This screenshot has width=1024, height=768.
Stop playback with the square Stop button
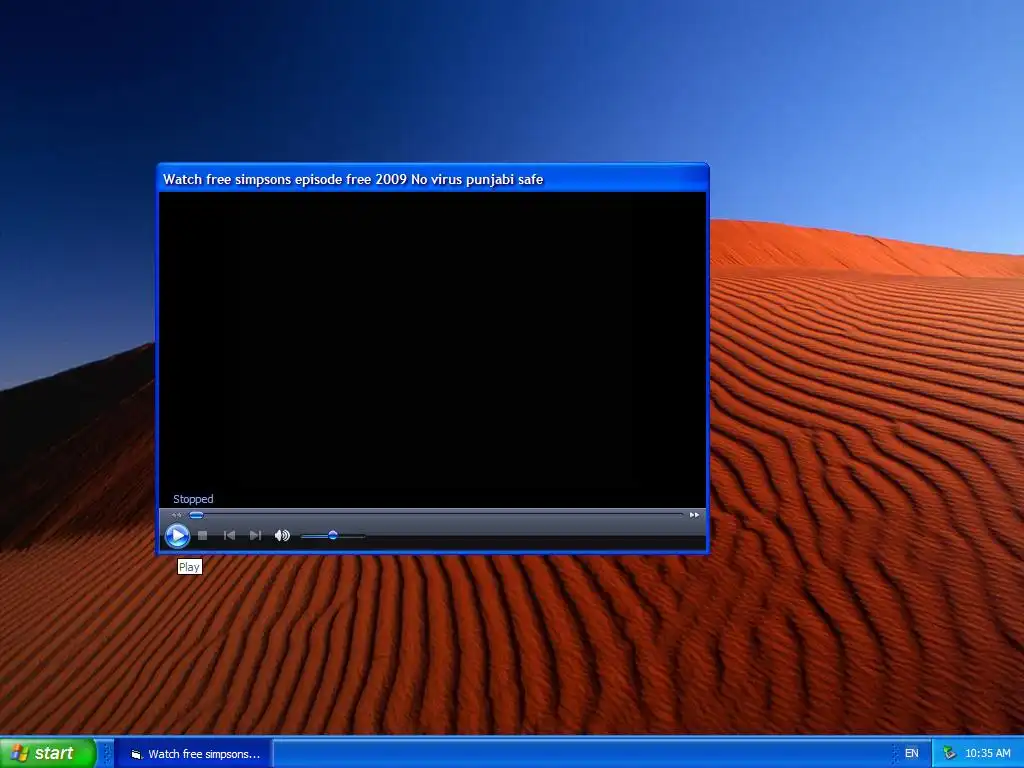point(202,536)
